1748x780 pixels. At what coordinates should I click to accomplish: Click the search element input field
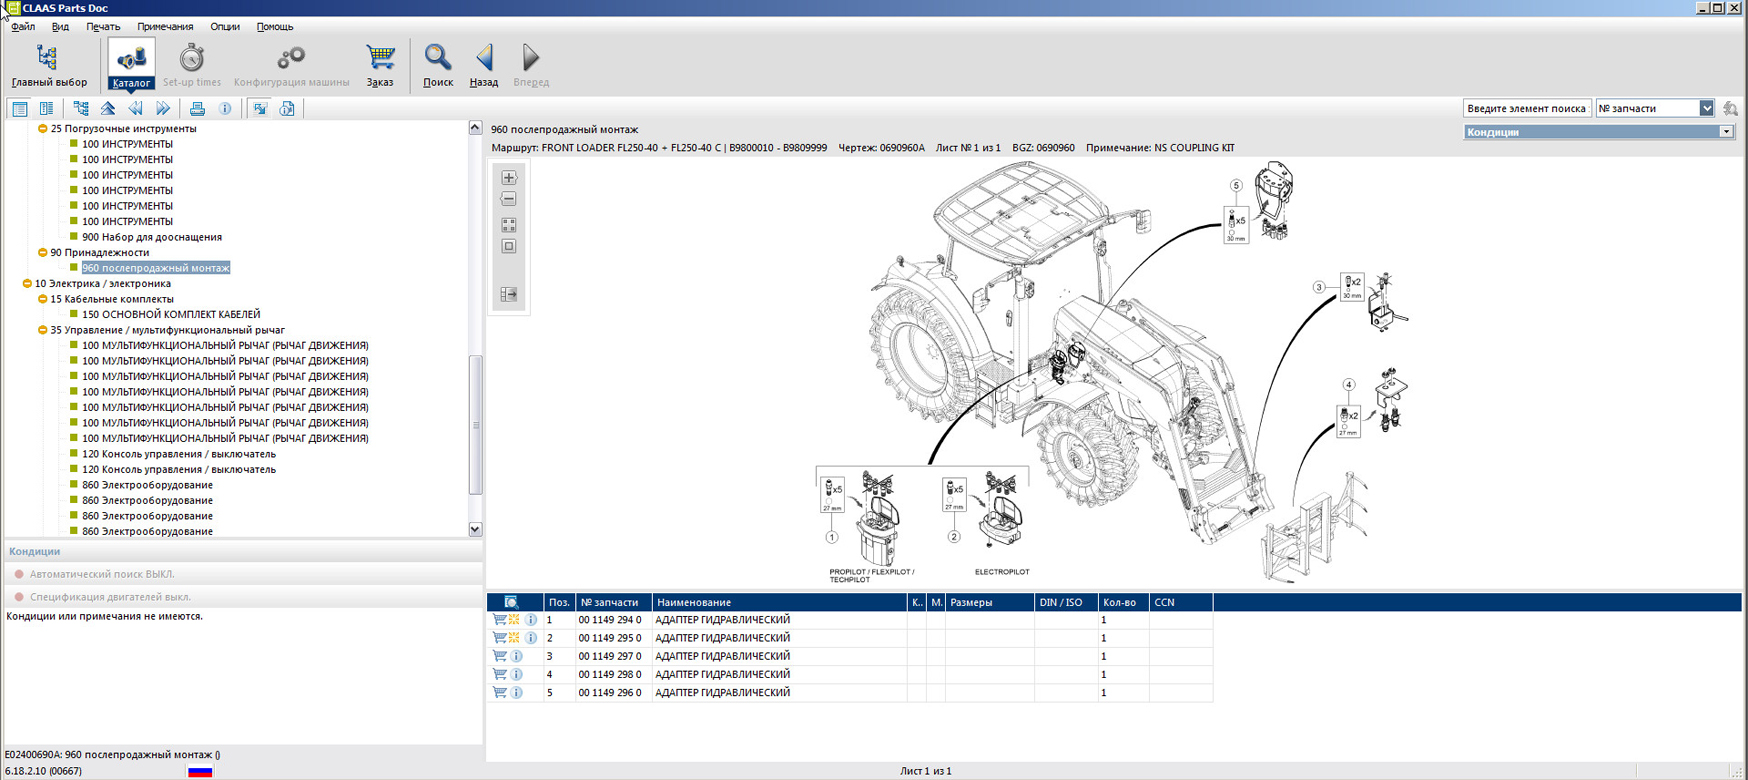pyautogui.click(x=1526, y=108)
